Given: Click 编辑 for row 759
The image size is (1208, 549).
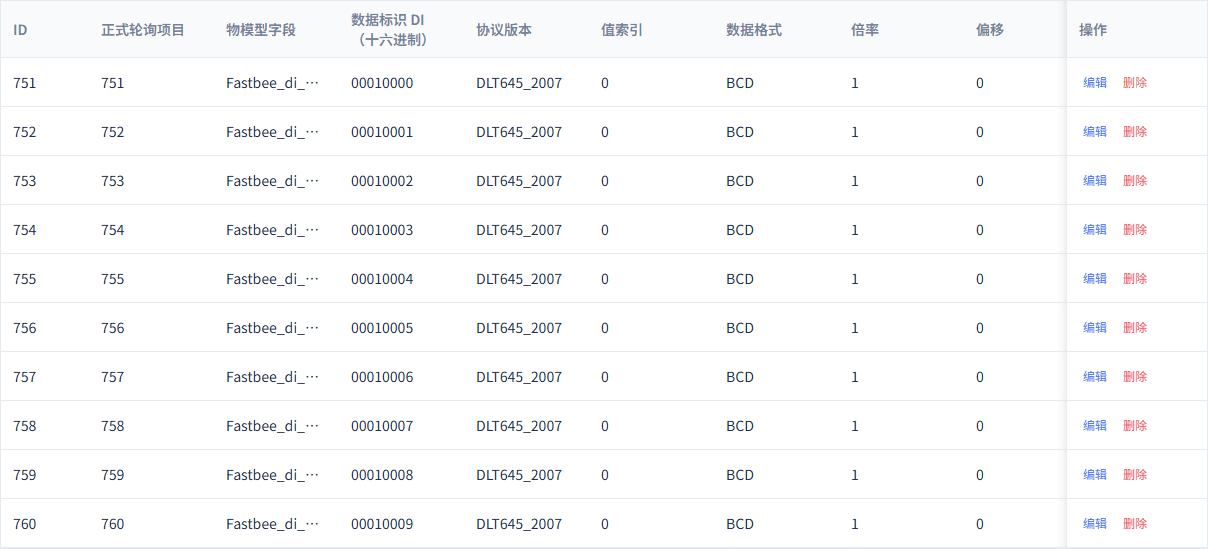Looking at the screenshot, I should click(1095, 475).
